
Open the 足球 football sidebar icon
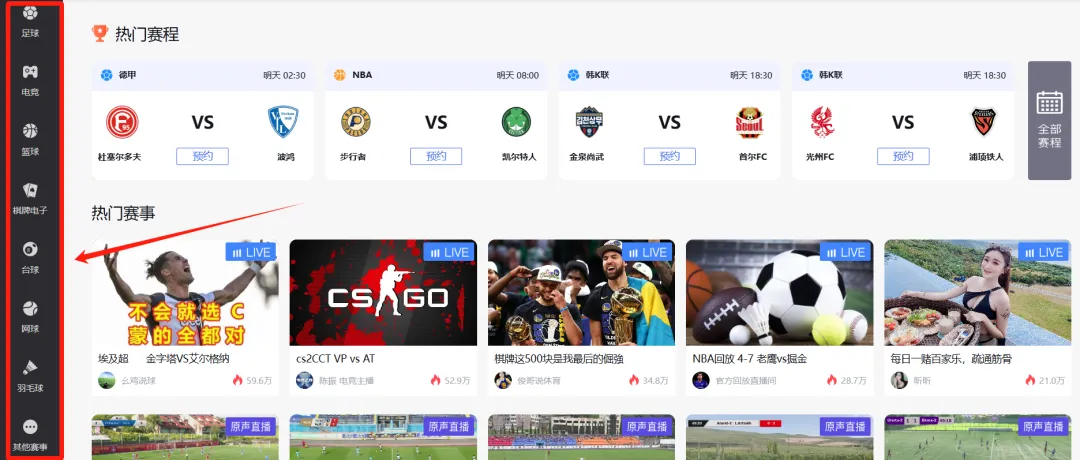pyautogui.click(x=30, y=13)
